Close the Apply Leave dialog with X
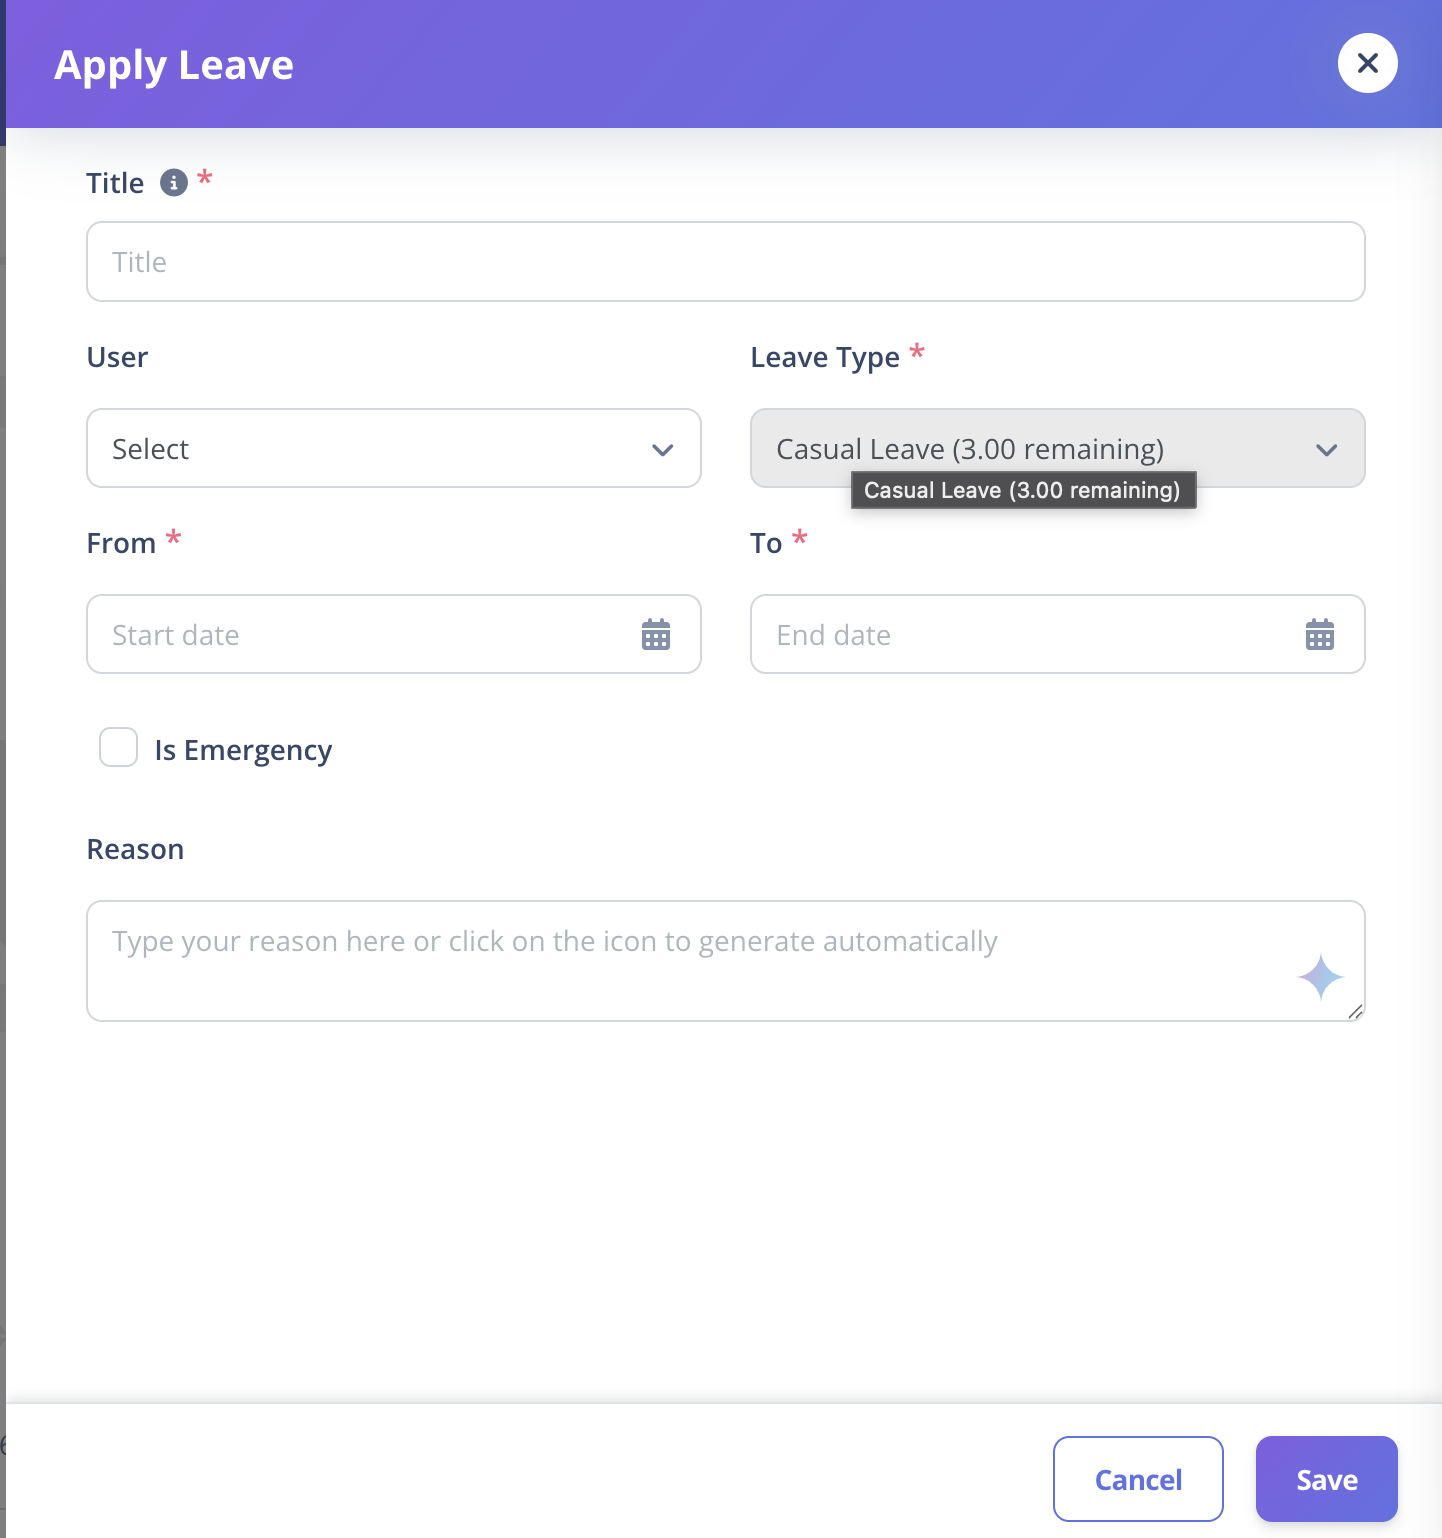 1368,63
